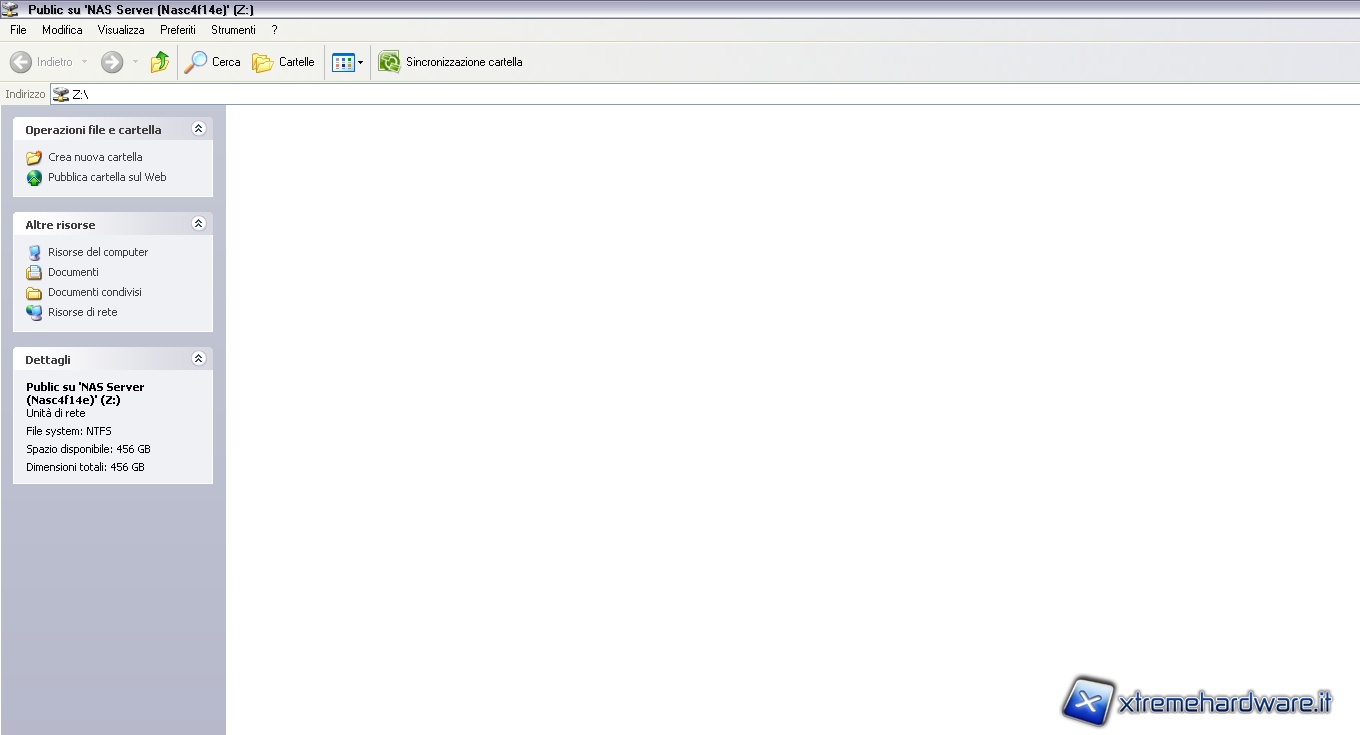Image resolution: width=1360 pixels, height=735 pixels.
Task: Click Pubblica cartella sul Web link
Action: 107,177
